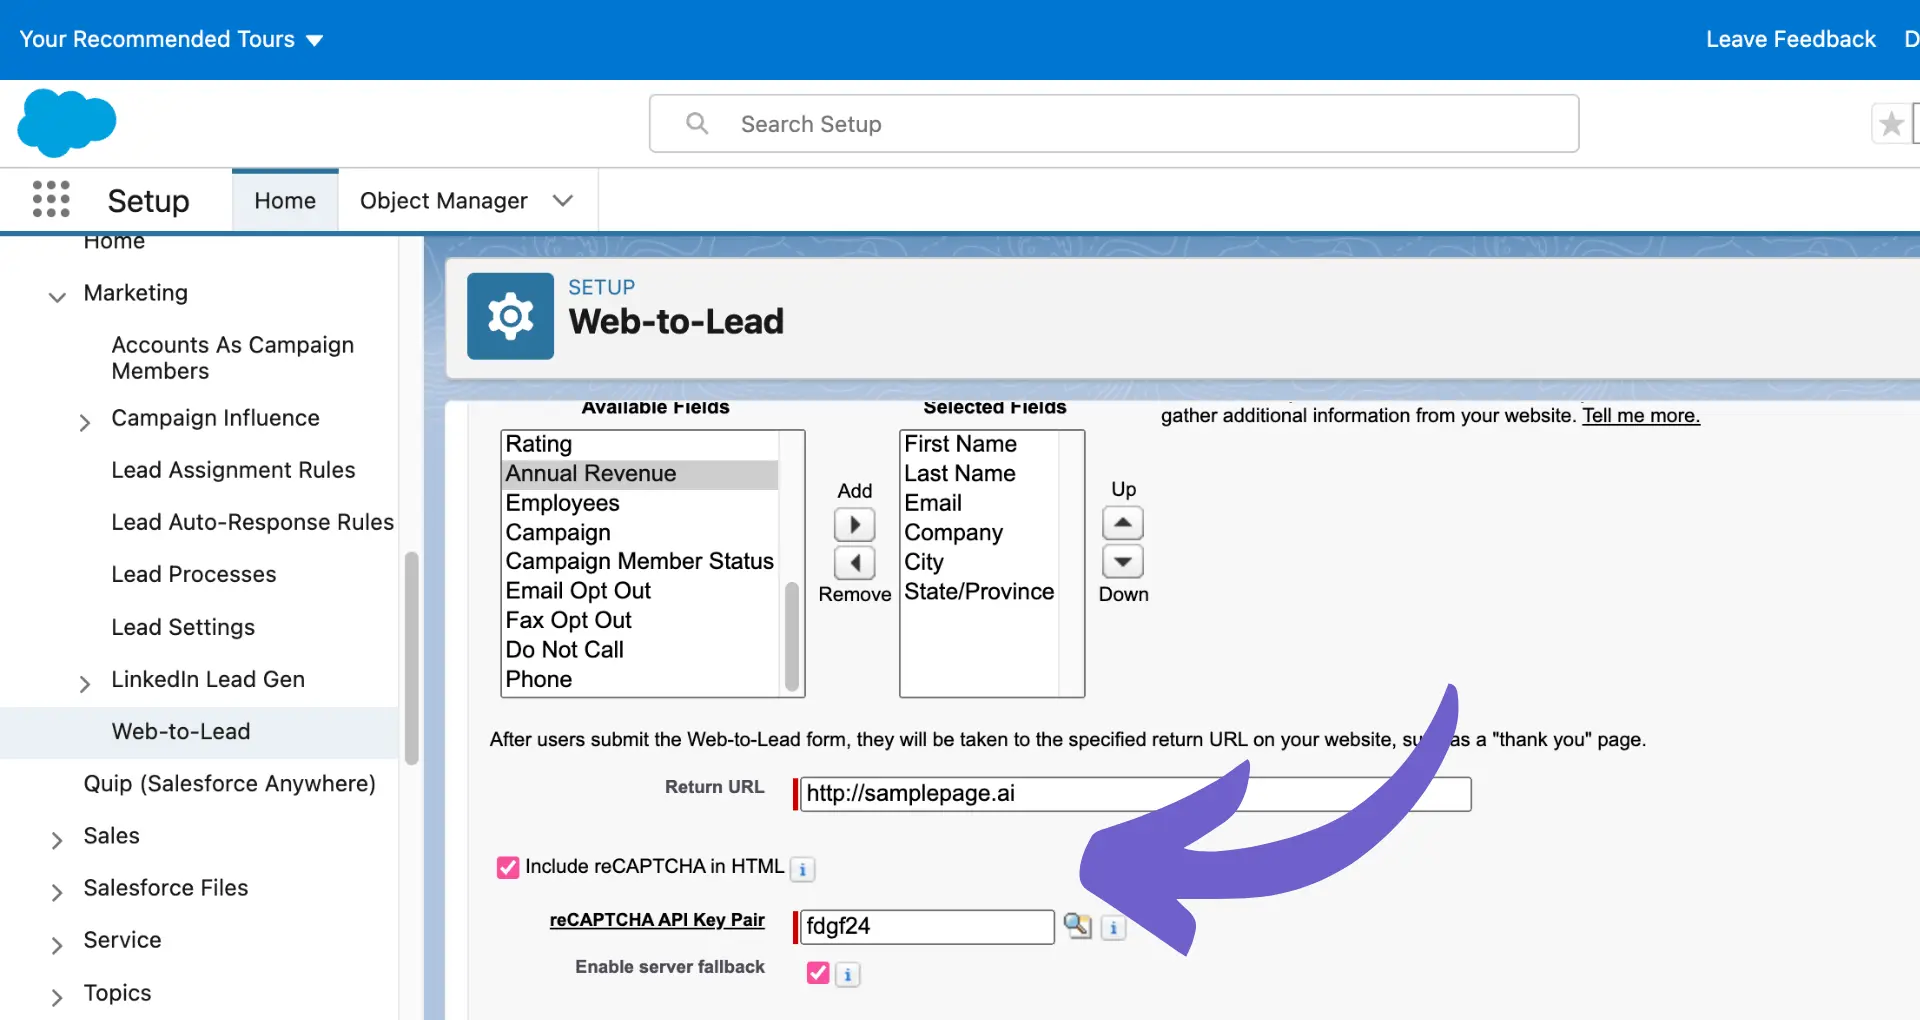Open Lead Processes
The height and width of the screenshot is (1020, 1920).
coord(193,574)
